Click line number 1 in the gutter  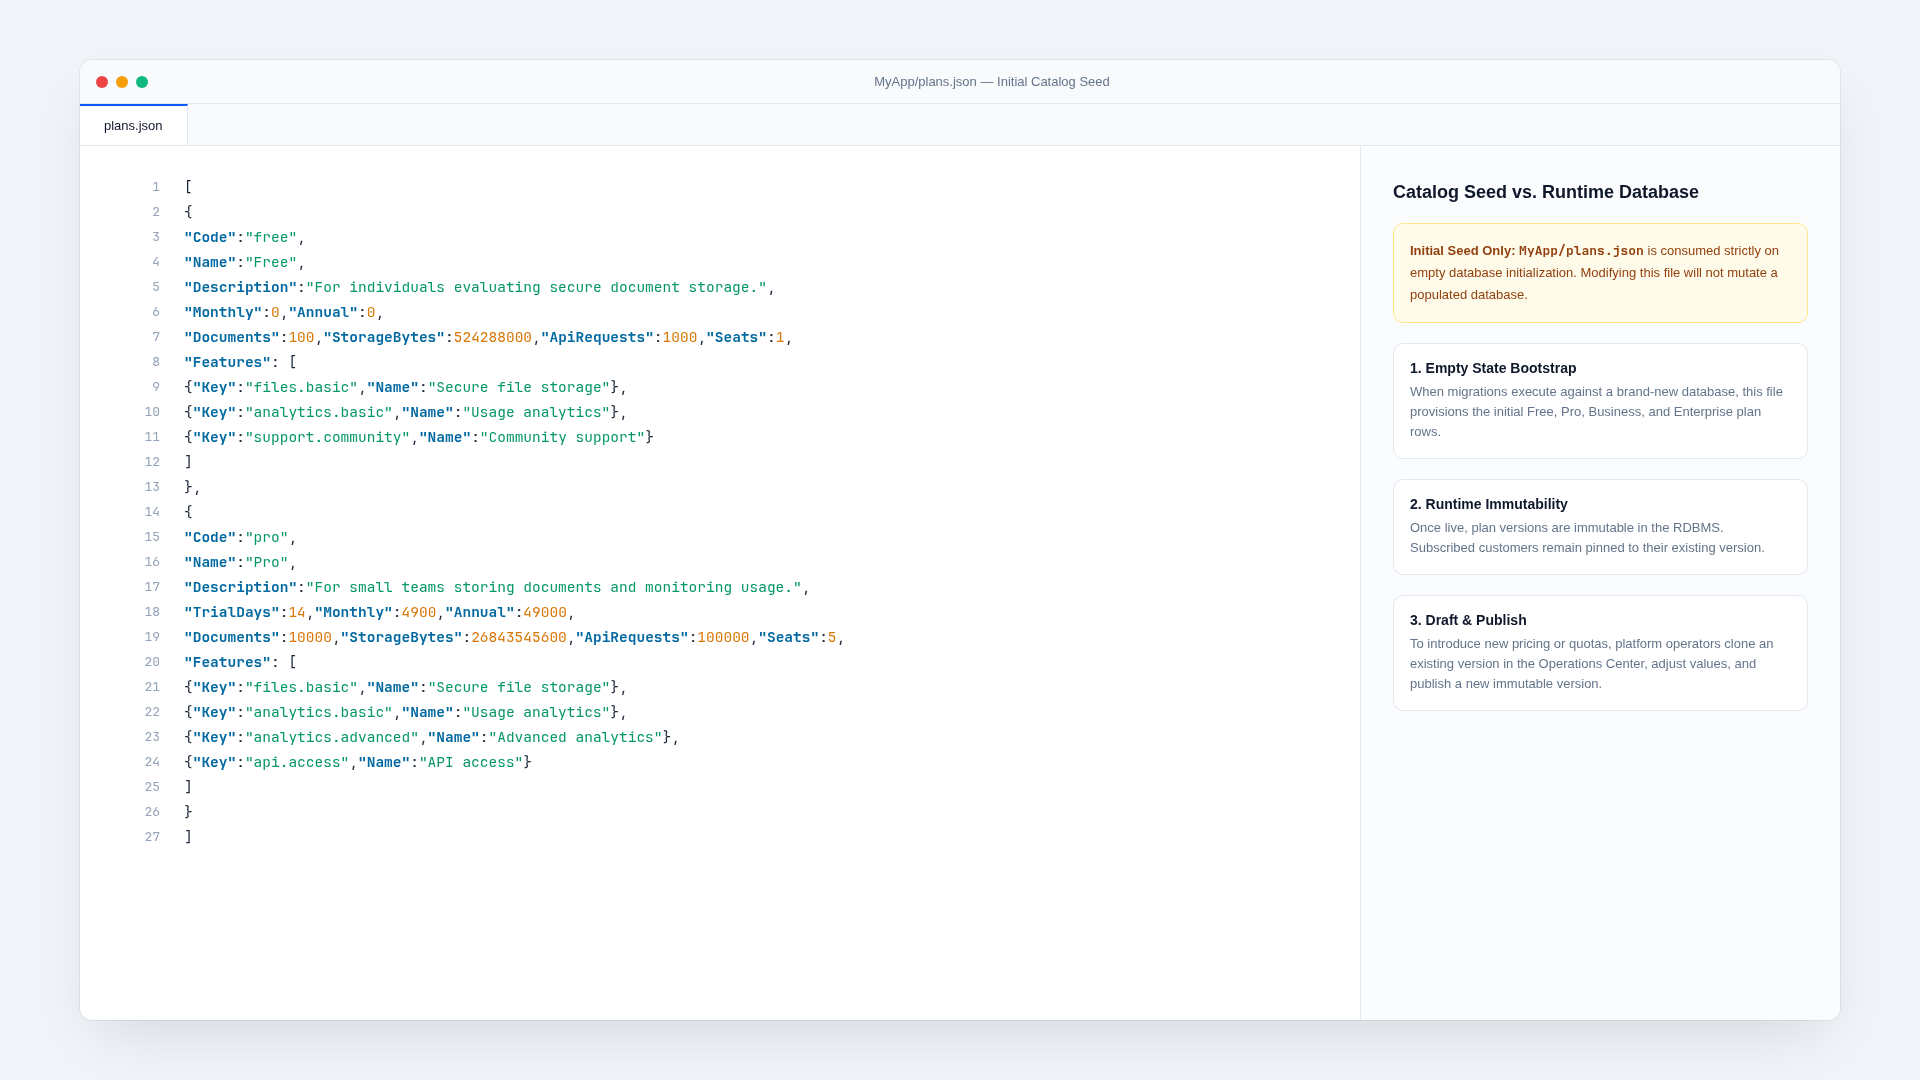[156, 187]
